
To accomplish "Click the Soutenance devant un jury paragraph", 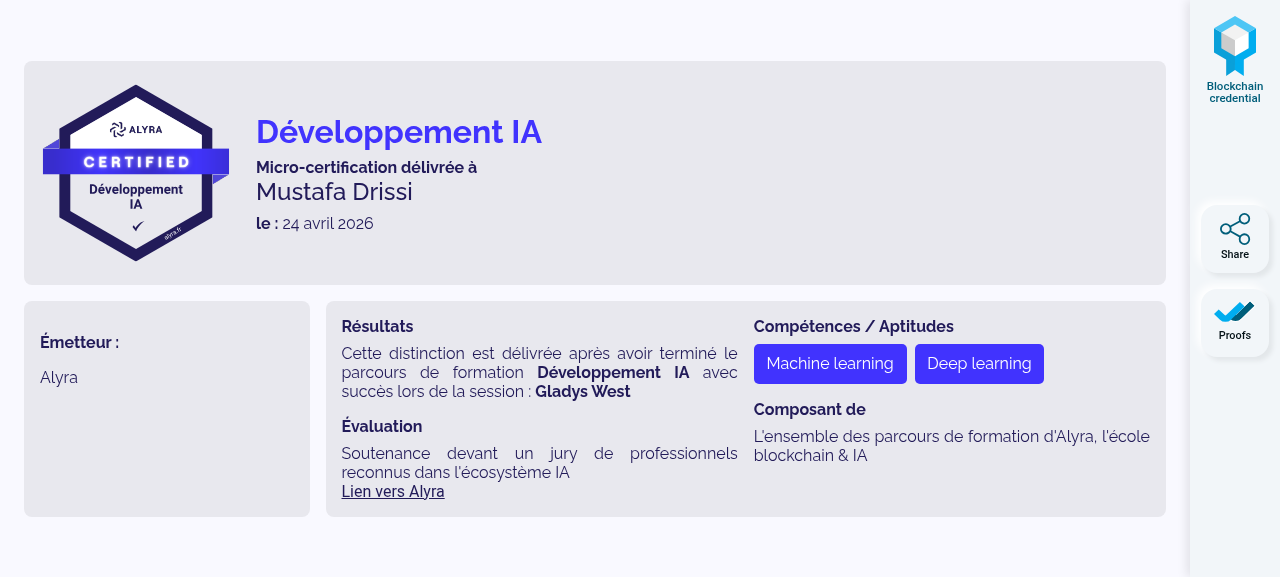I will point(540,463).
